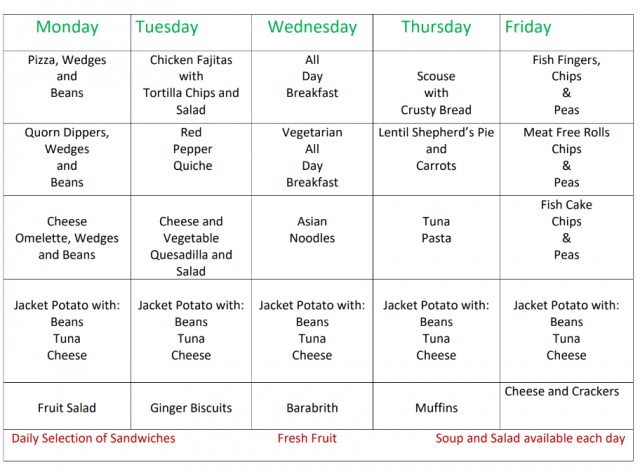This screenshot has height=472, width=640.
Task: Select the Tuna Pasta cell
Action: click(x=436, y=230)
